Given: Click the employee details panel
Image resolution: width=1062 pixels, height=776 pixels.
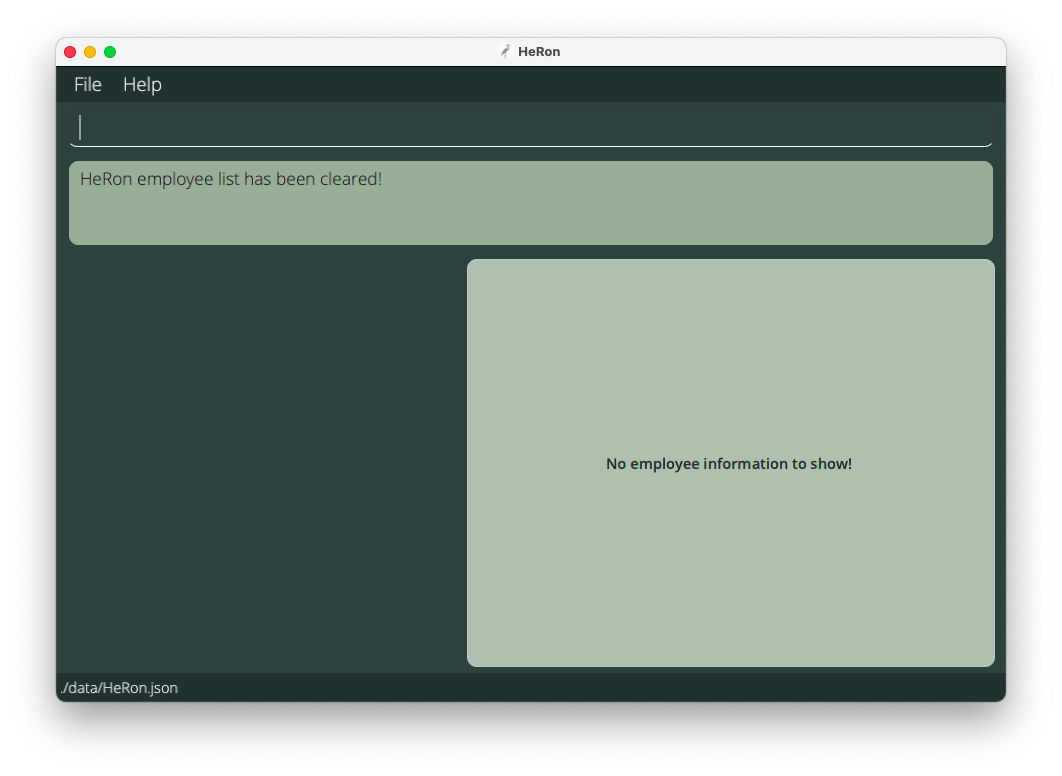Looking at the screenshot, I should click(728, 560).
